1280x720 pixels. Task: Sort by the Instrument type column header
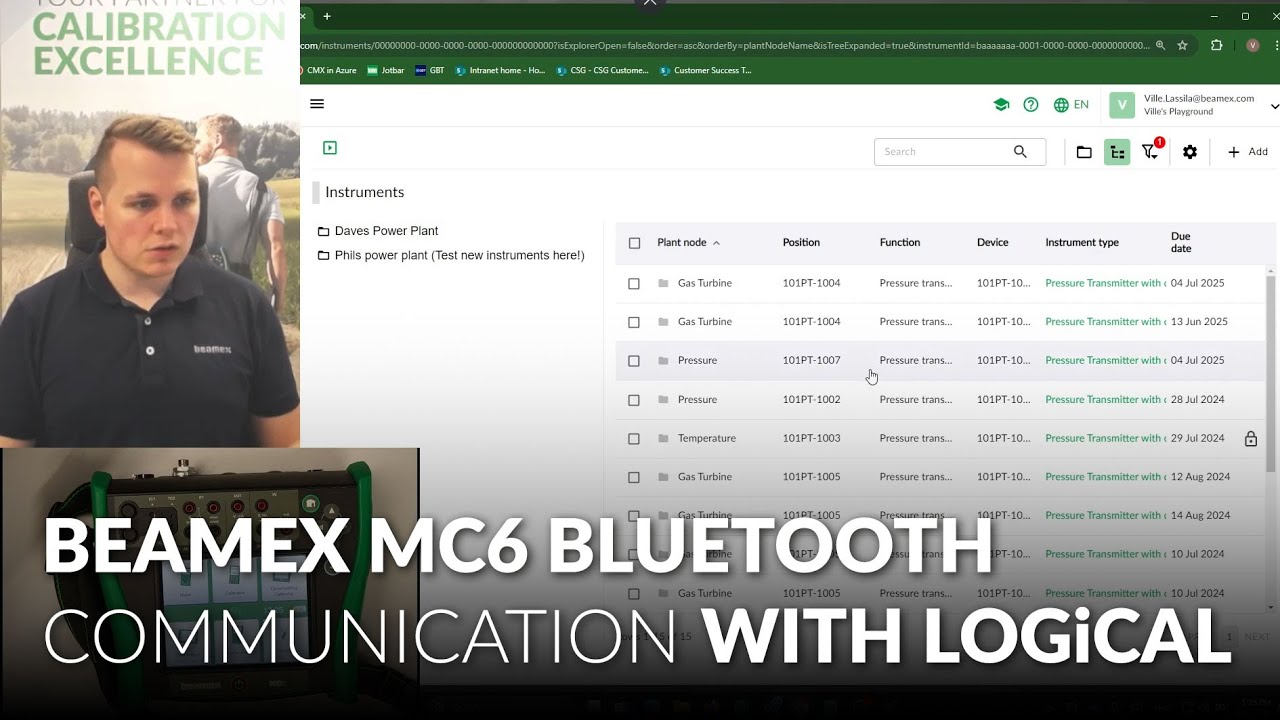click(1082, 243)
